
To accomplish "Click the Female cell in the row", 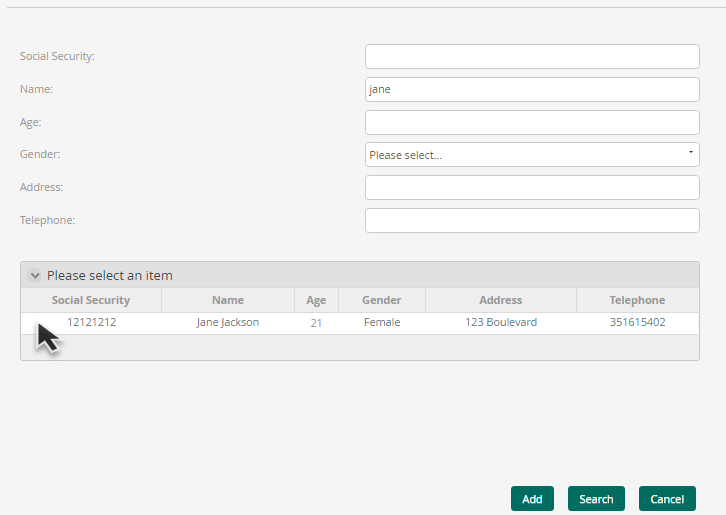I will tap(382, 323).
